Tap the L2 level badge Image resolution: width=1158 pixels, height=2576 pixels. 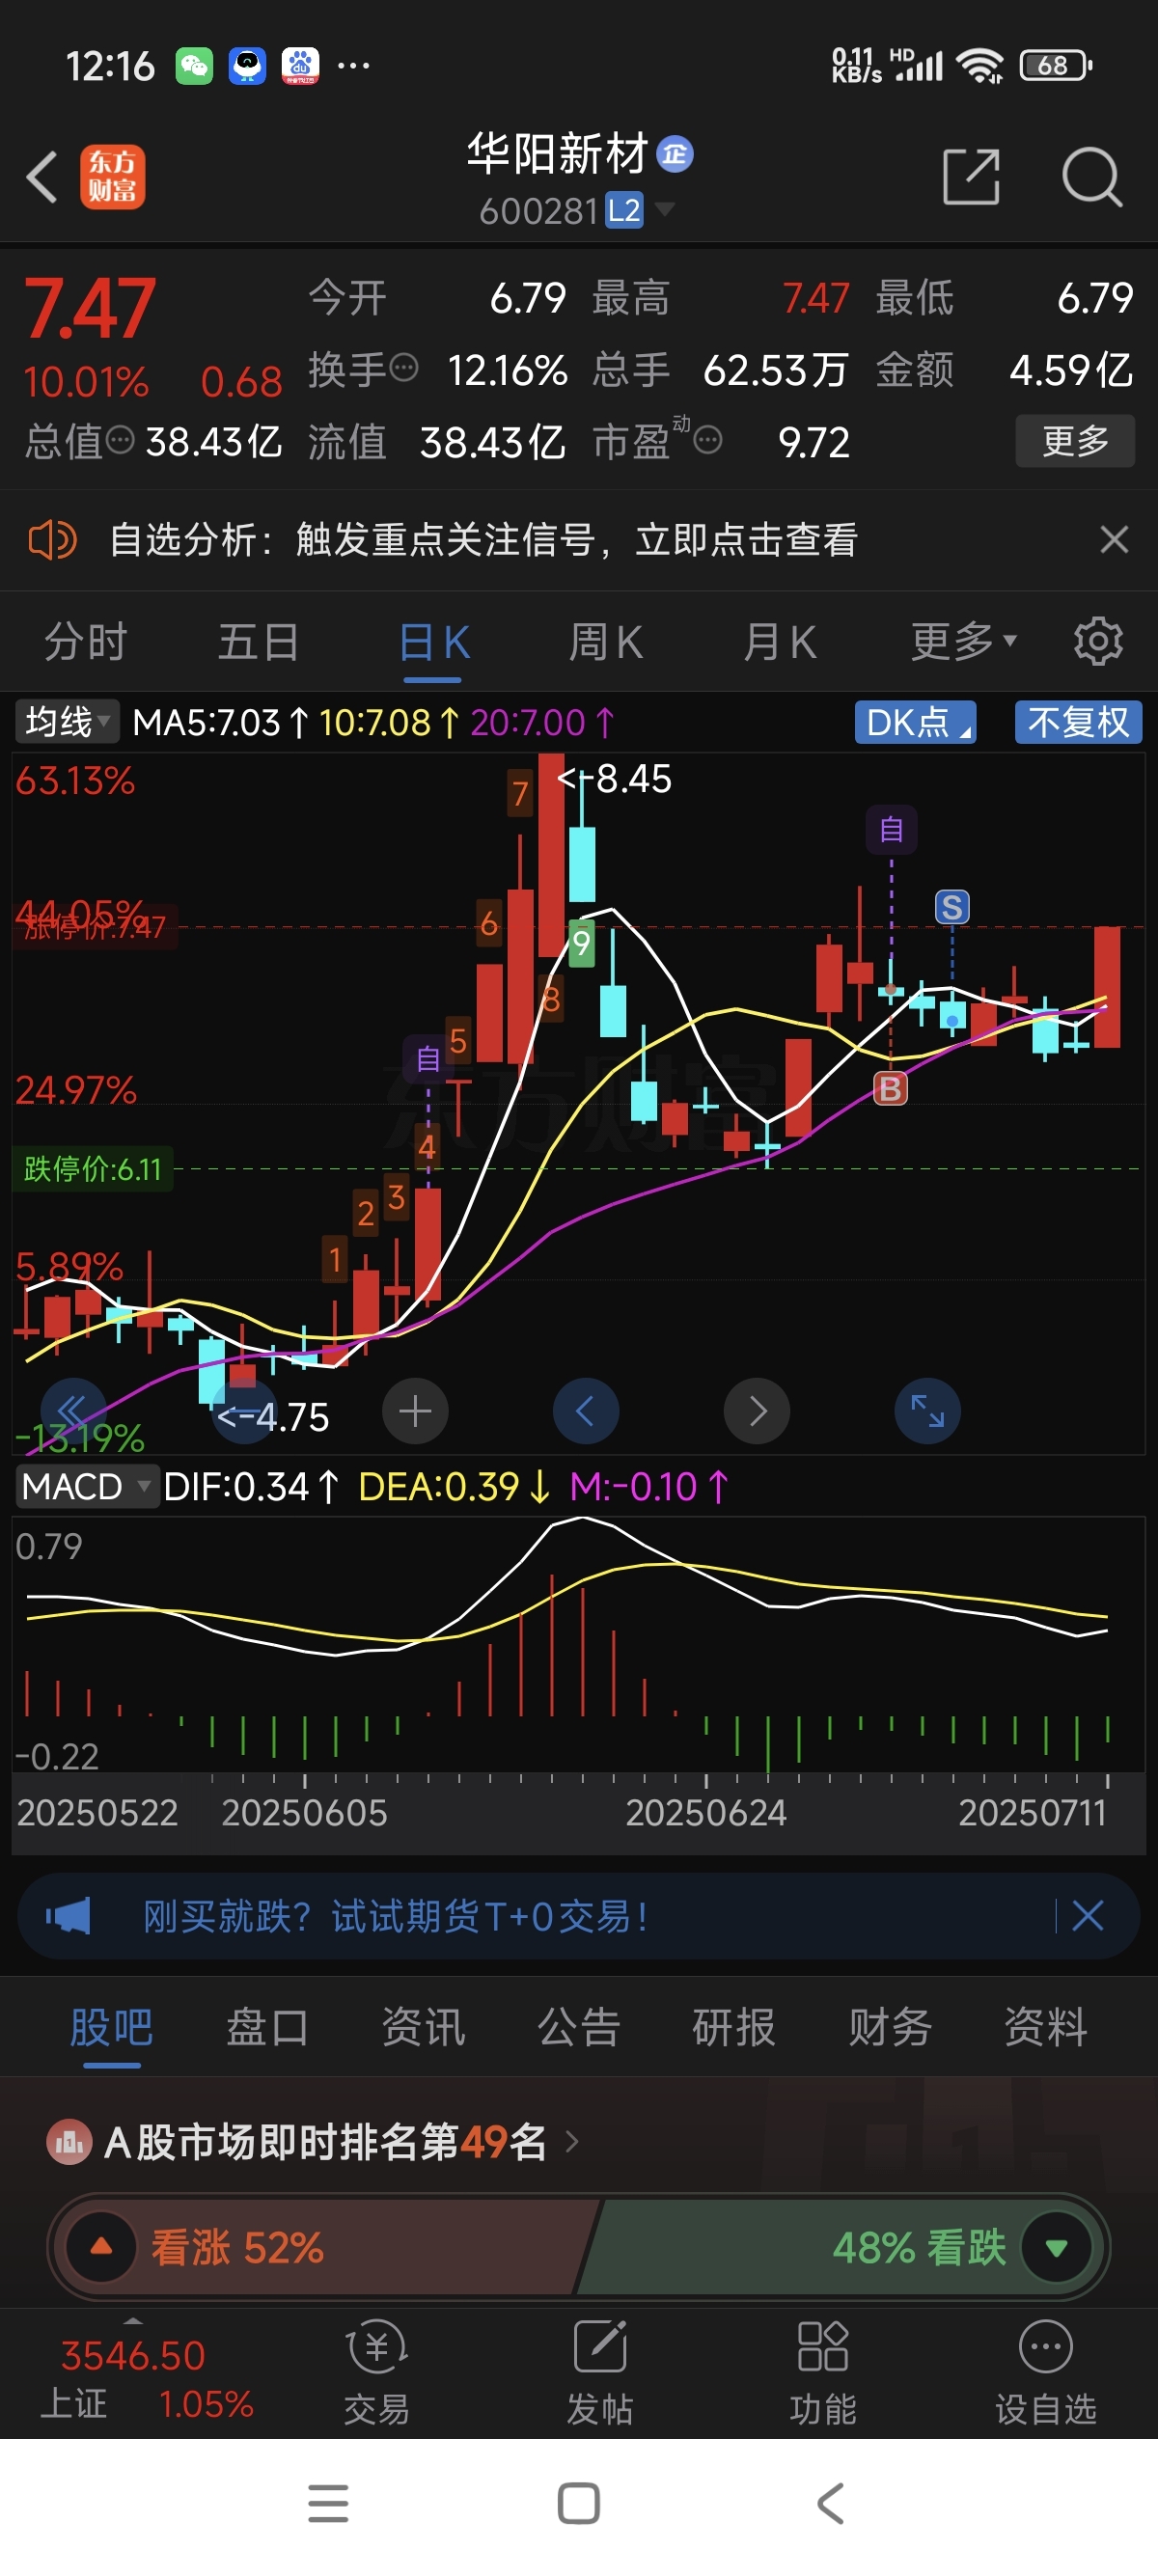click(x=624, y=211)
